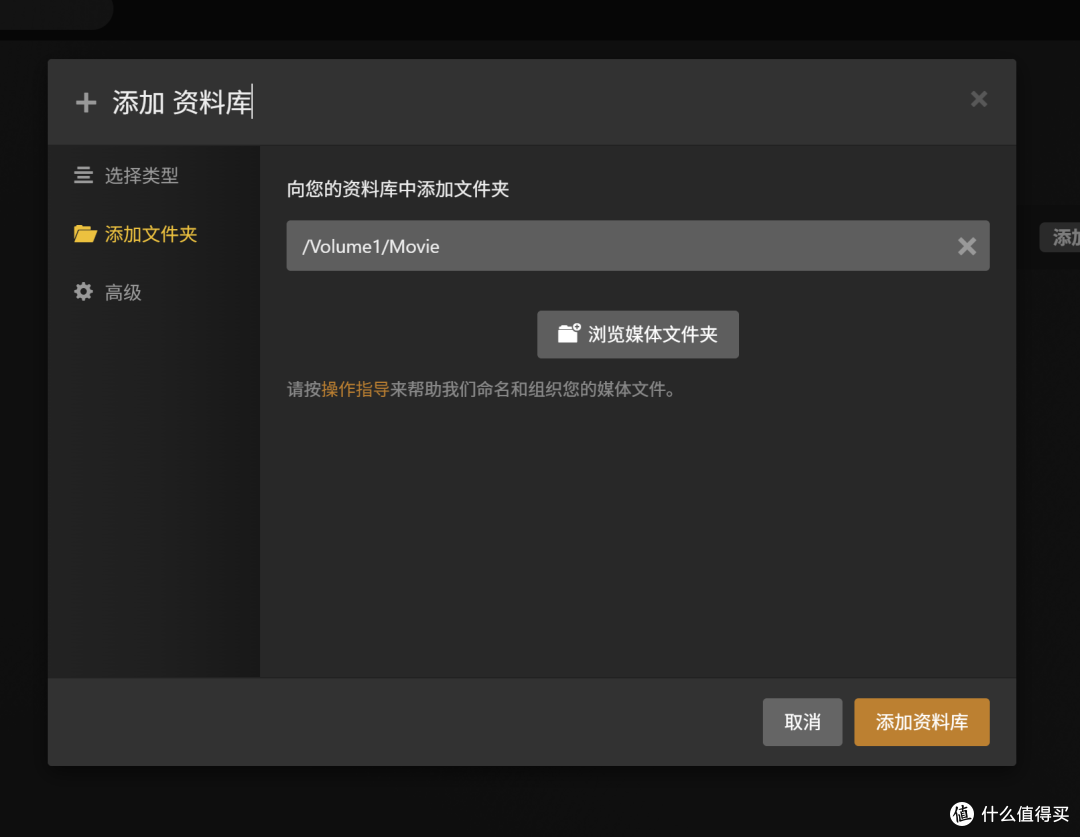
Task: Cancel with the 取消 button
Action: pos(802,722)
